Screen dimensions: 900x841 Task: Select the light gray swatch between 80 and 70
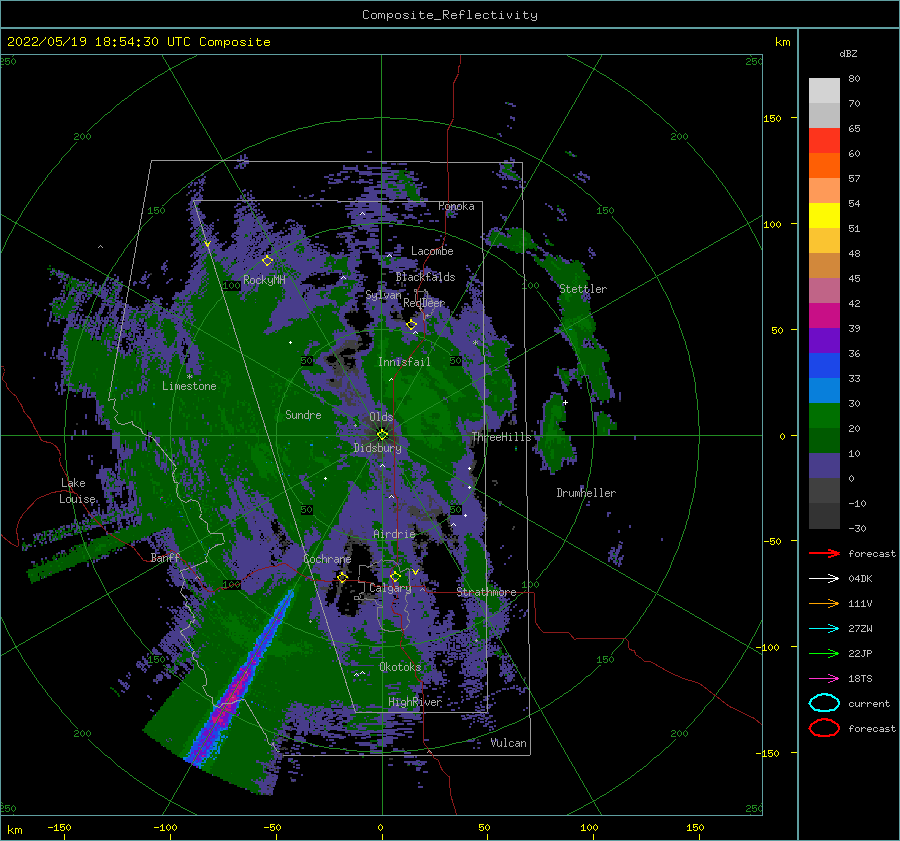point(824,91)
